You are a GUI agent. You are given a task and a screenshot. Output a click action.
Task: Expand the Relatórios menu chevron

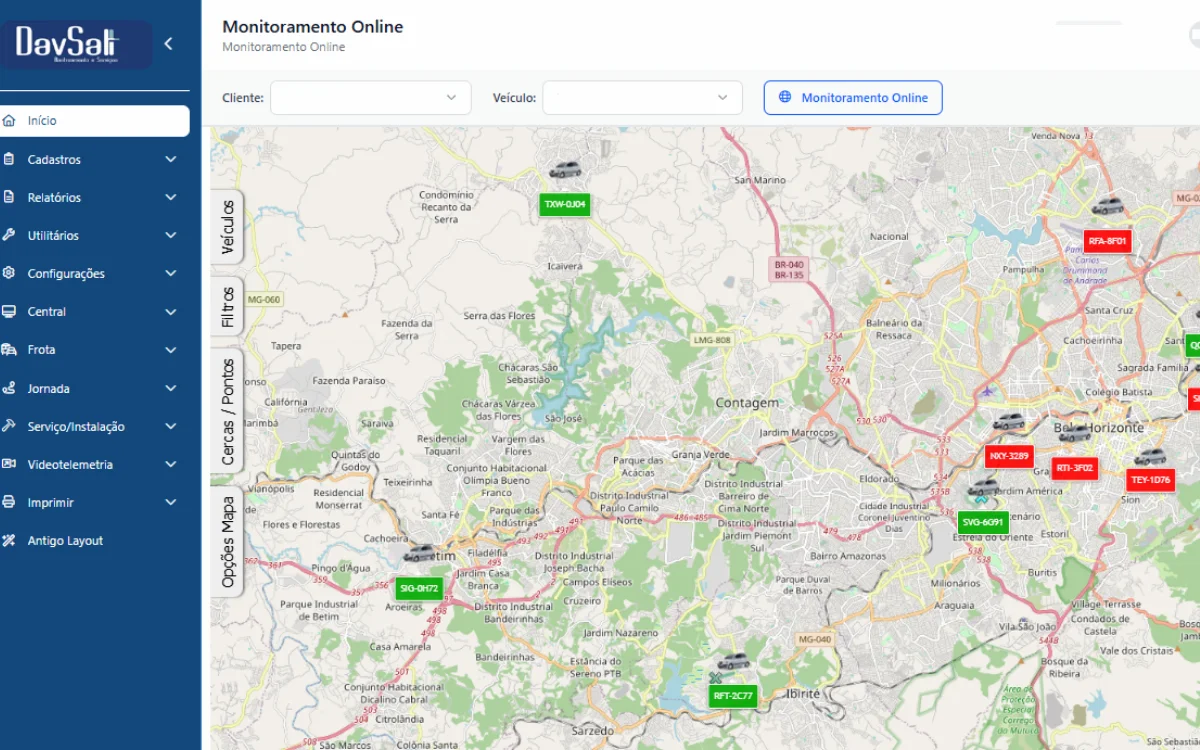[x=171, y=197]
